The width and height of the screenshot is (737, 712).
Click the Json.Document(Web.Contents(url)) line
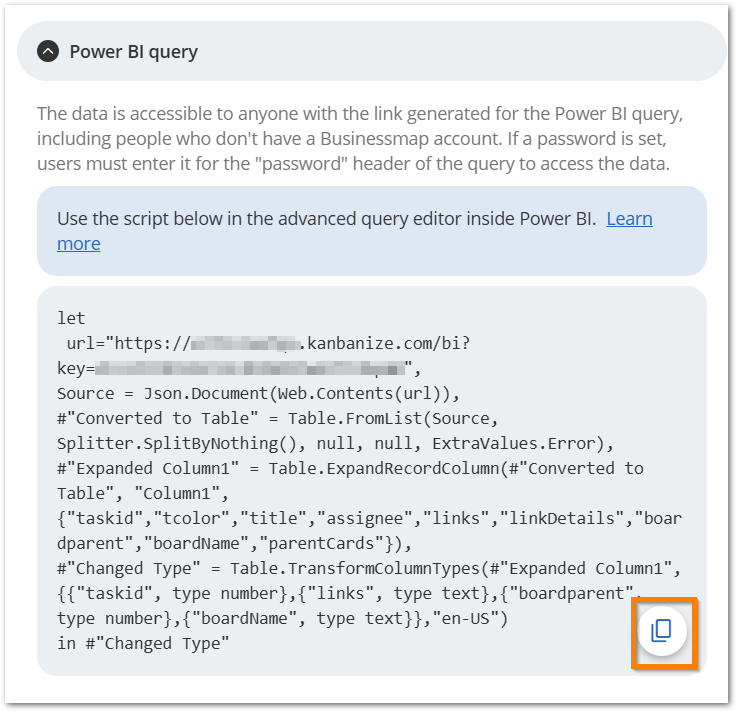pyautogui.click(x=258, y=393)
